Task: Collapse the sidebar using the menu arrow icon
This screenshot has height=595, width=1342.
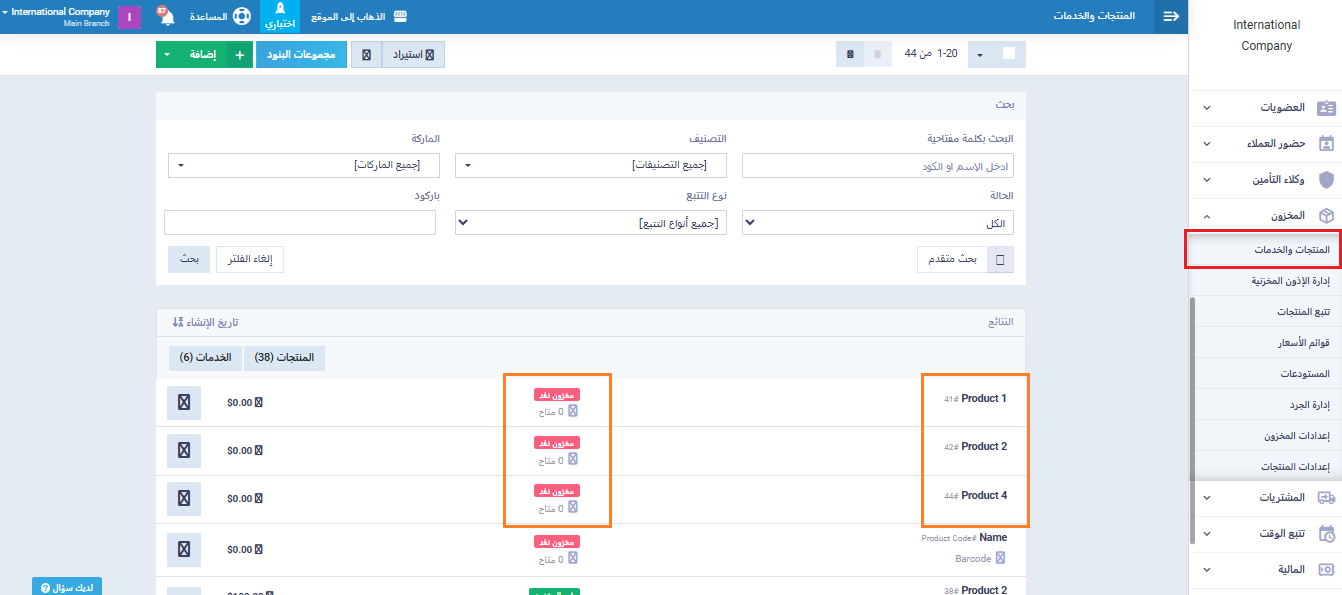Action: (1171, 17)
